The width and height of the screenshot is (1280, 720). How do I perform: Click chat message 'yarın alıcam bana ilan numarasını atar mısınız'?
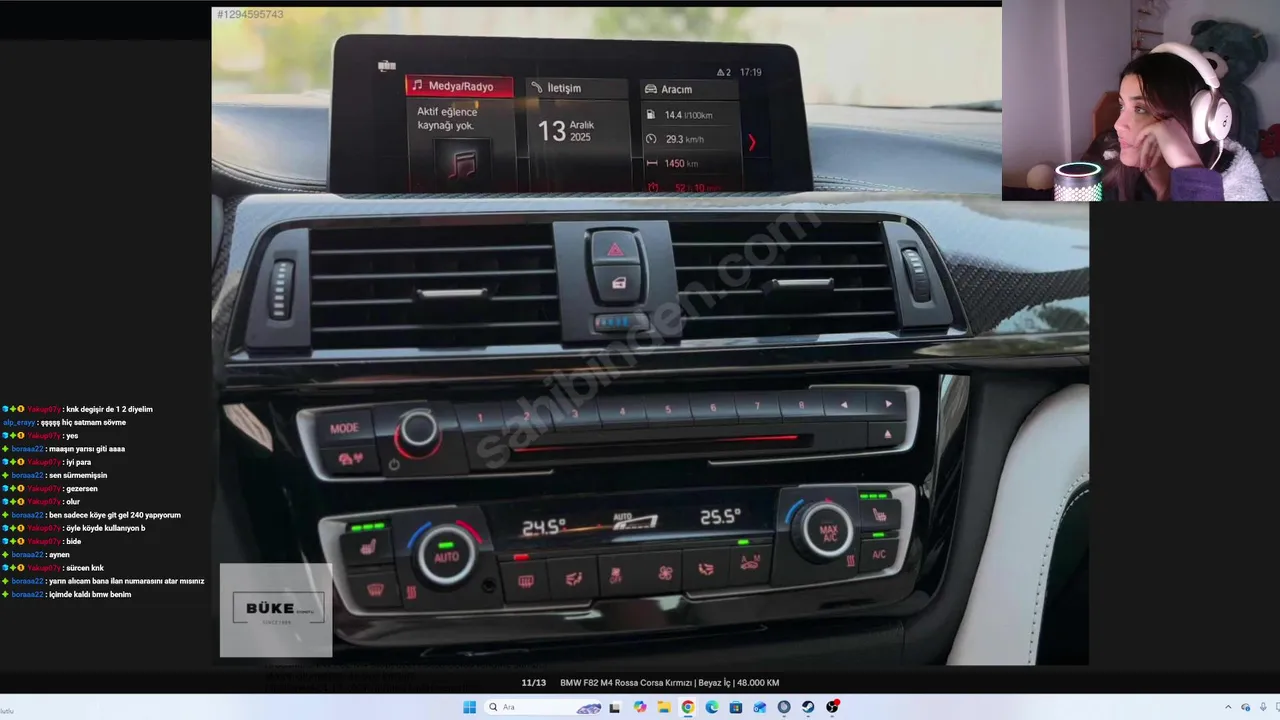point(126,581)
